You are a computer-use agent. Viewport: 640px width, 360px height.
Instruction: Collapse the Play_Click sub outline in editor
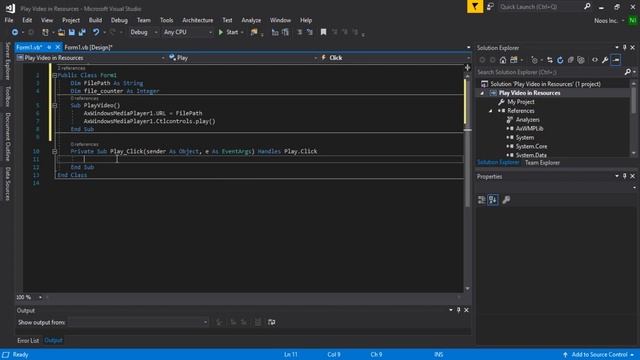pyautogui.click(x=54, y=151)
